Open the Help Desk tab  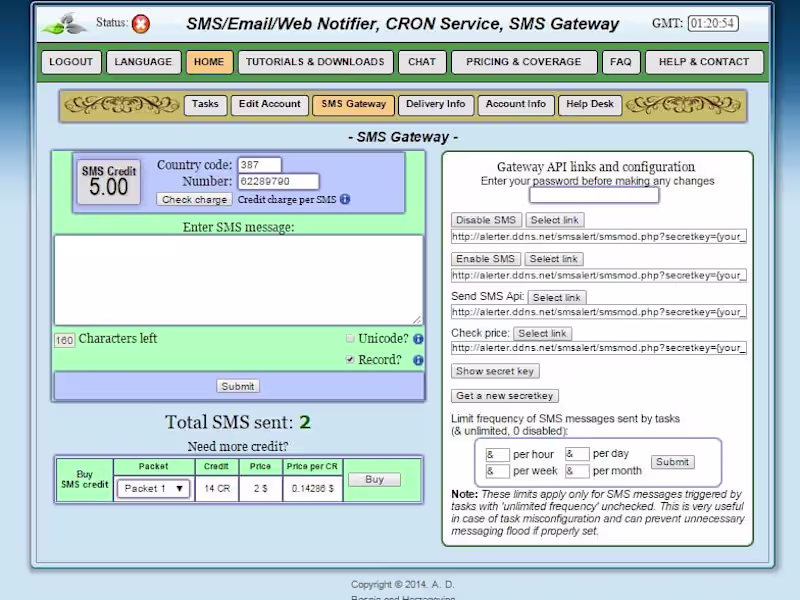tap(590, 105)
